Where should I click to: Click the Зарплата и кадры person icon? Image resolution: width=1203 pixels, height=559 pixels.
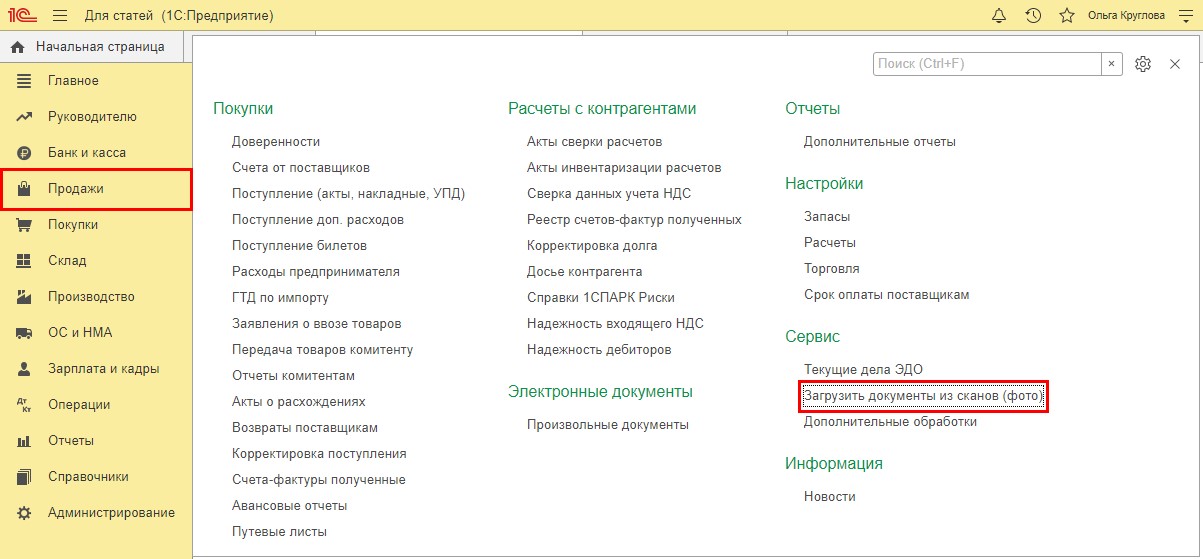(25, 369)
